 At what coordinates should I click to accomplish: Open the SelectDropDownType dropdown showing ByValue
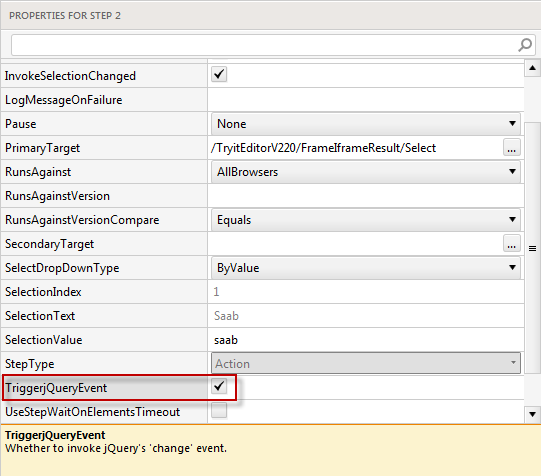pos(366,267)
